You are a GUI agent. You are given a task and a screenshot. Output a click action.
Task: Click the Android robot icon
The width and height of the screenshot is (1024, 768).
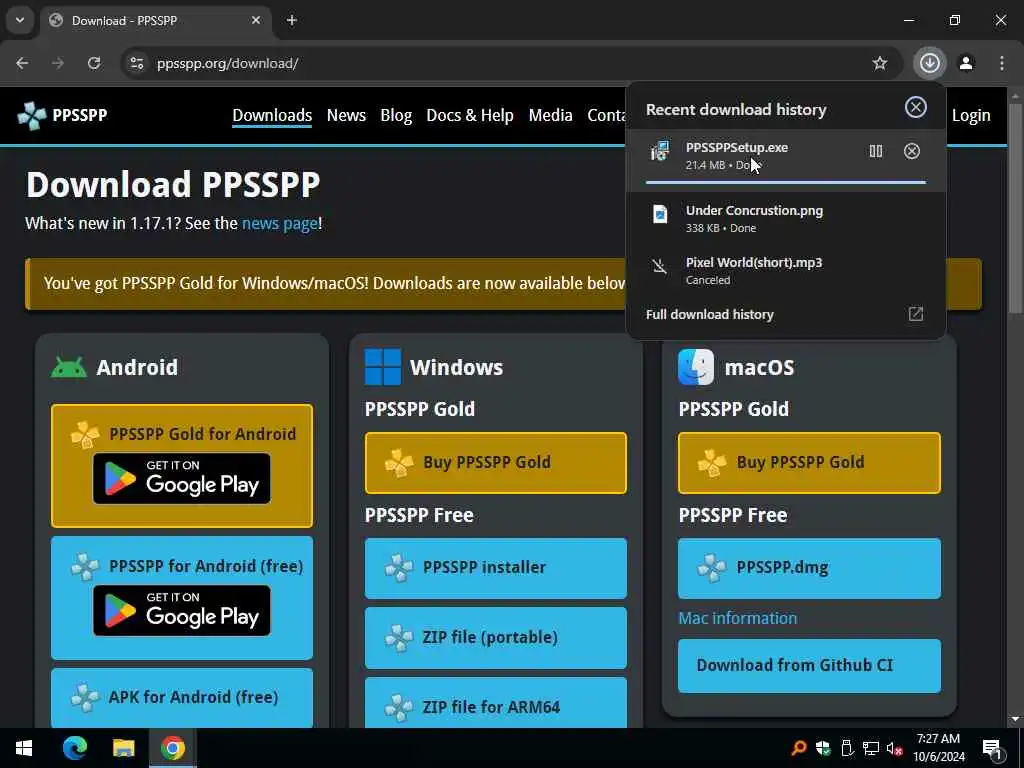pos(69,367)
